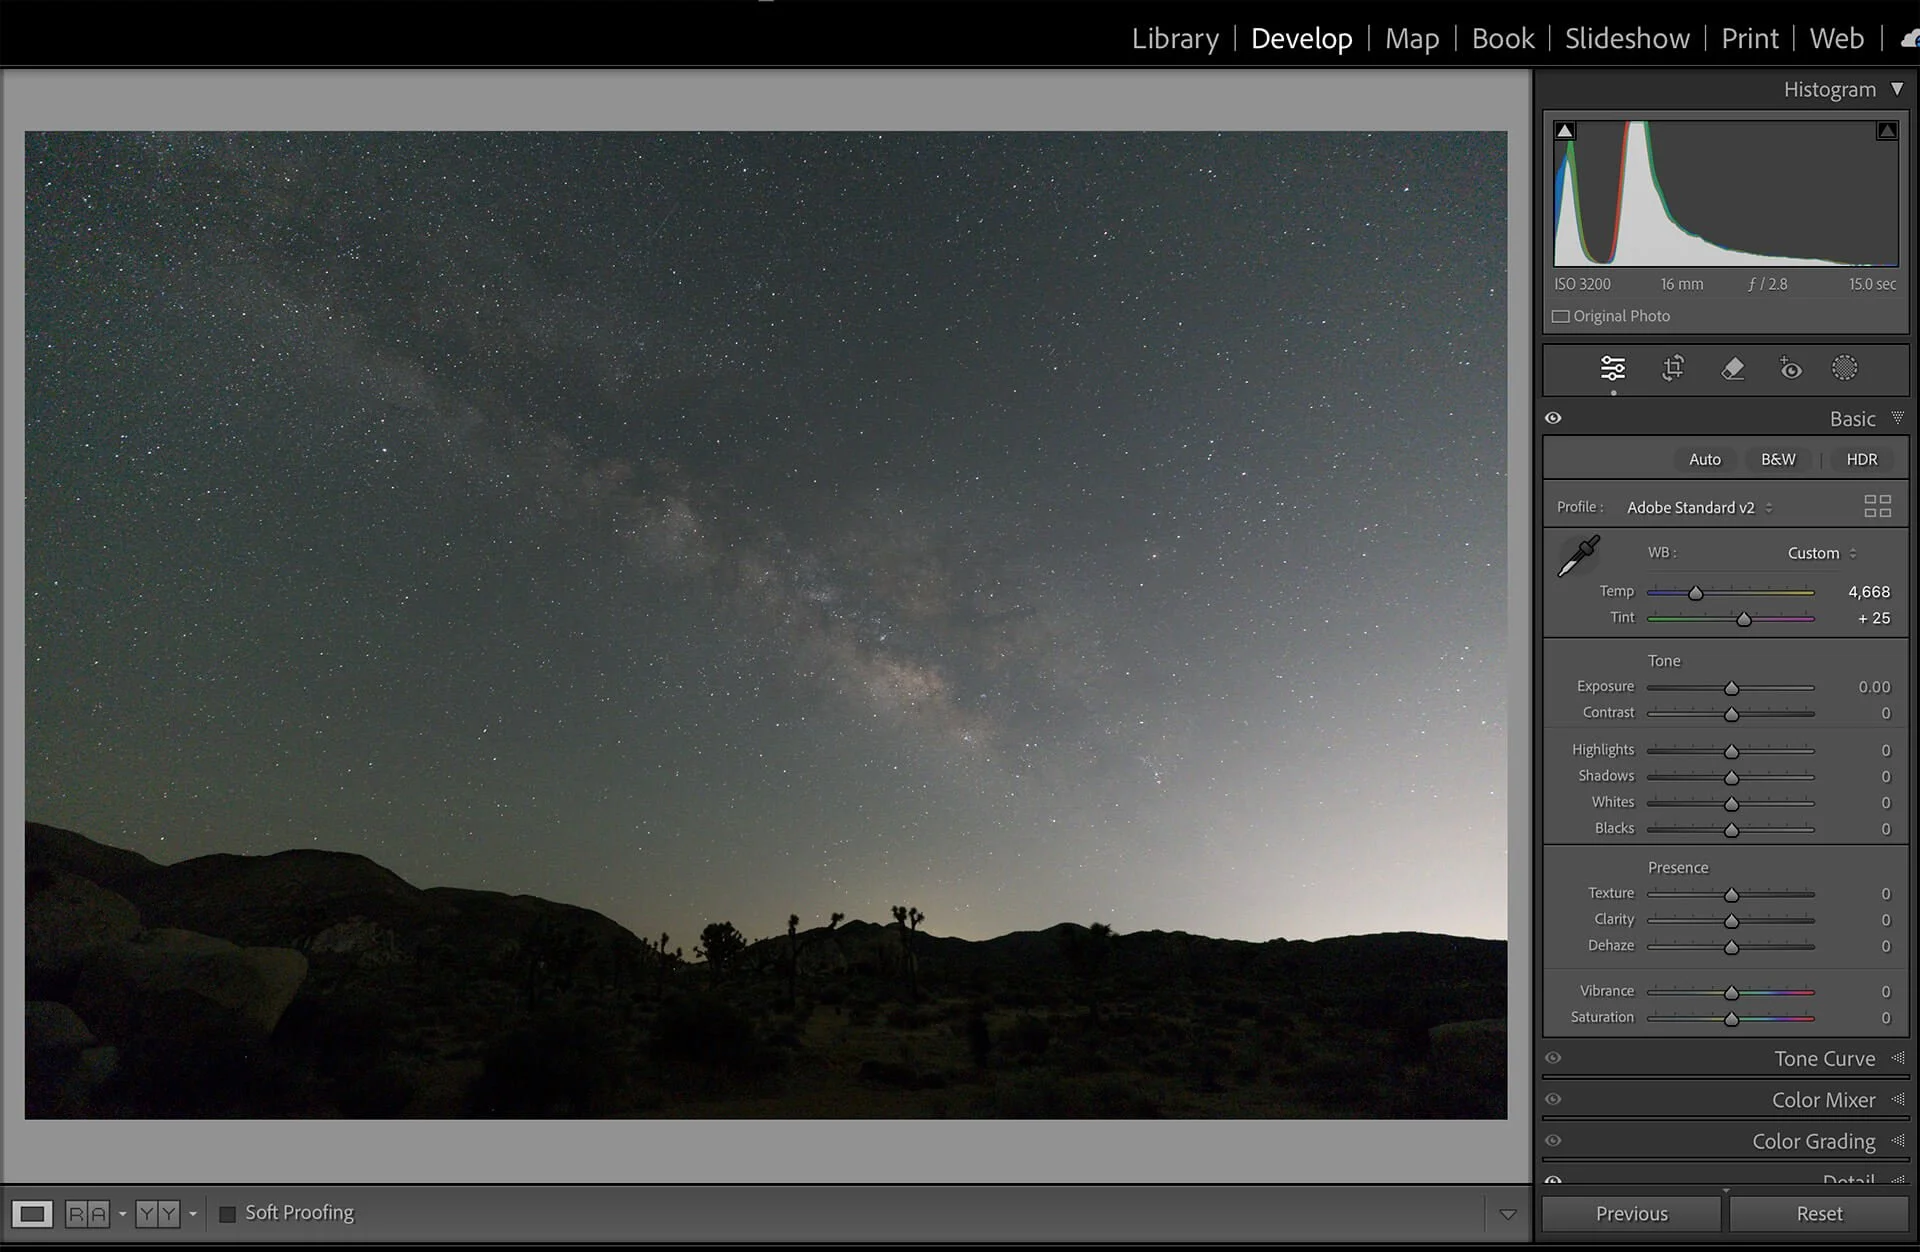Toggle Basic panel visibility eye
This screenshot has height=1252, width=1920.
click(x=1553, y=419)
